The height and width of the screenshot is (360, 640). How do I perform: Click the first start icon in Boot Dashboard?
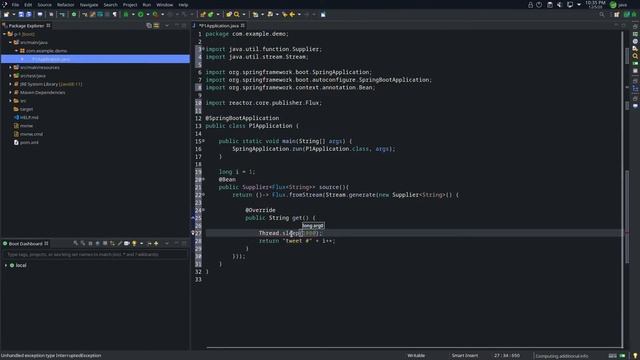point(76,244)
